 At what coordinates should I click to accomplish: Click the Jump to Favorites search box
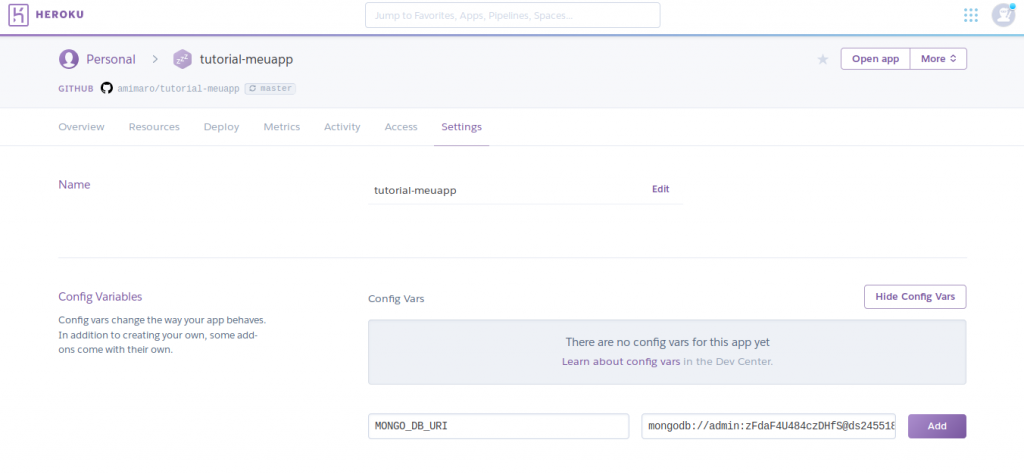click(512, 15)
